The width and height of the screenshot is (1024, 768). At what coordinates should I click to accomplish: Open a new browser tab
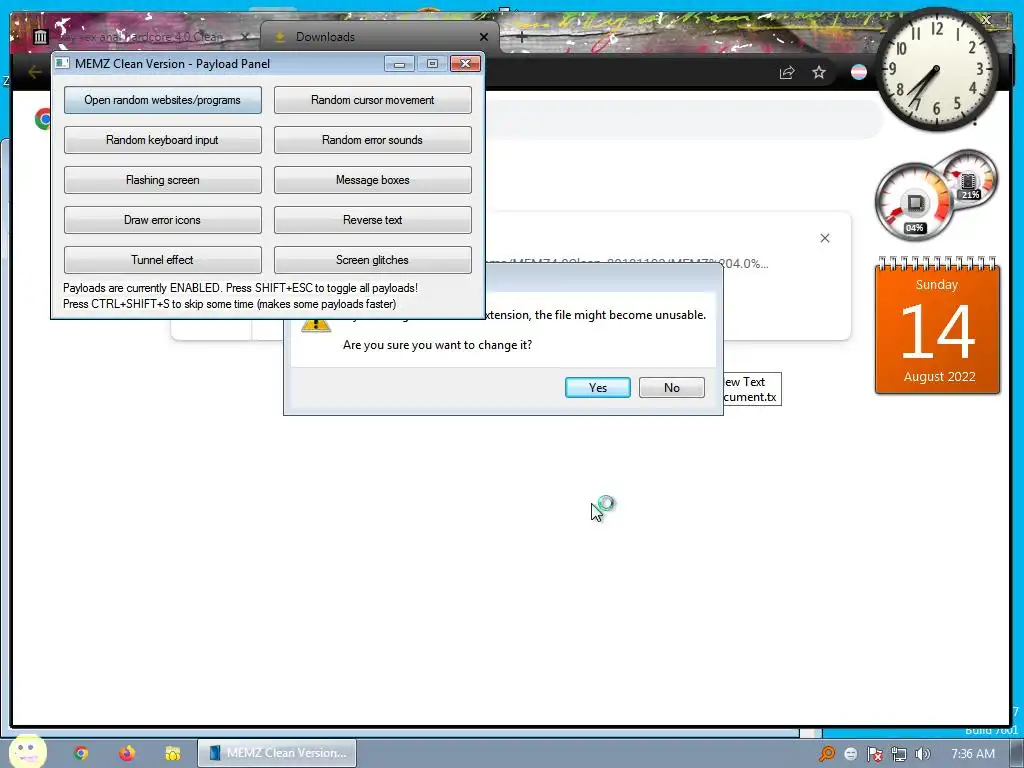[521, 37]
